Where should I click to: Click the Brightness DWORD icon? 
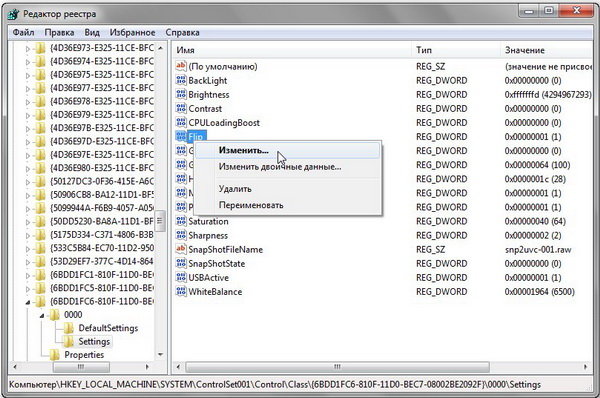(x=181, y=95)
